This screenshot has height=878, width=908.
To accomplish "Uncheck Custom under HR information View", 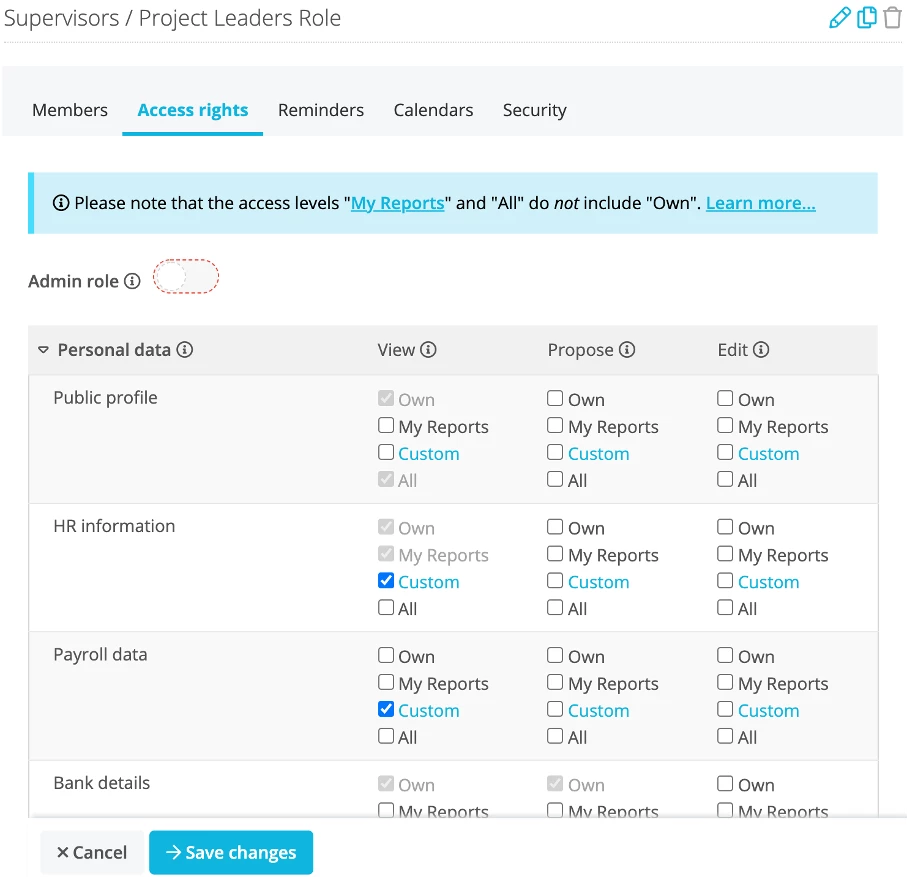I will (386, 580).
